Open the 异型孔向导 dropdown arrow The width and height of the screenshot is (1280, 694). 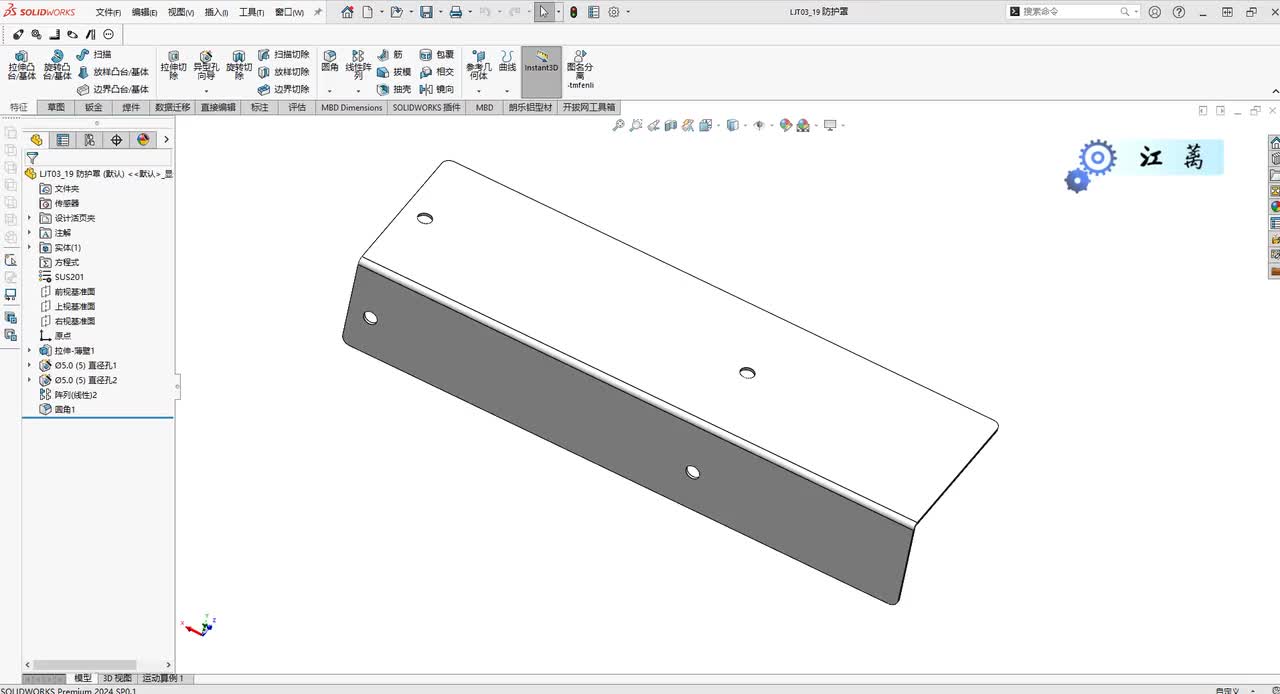[x=206, y=91]
